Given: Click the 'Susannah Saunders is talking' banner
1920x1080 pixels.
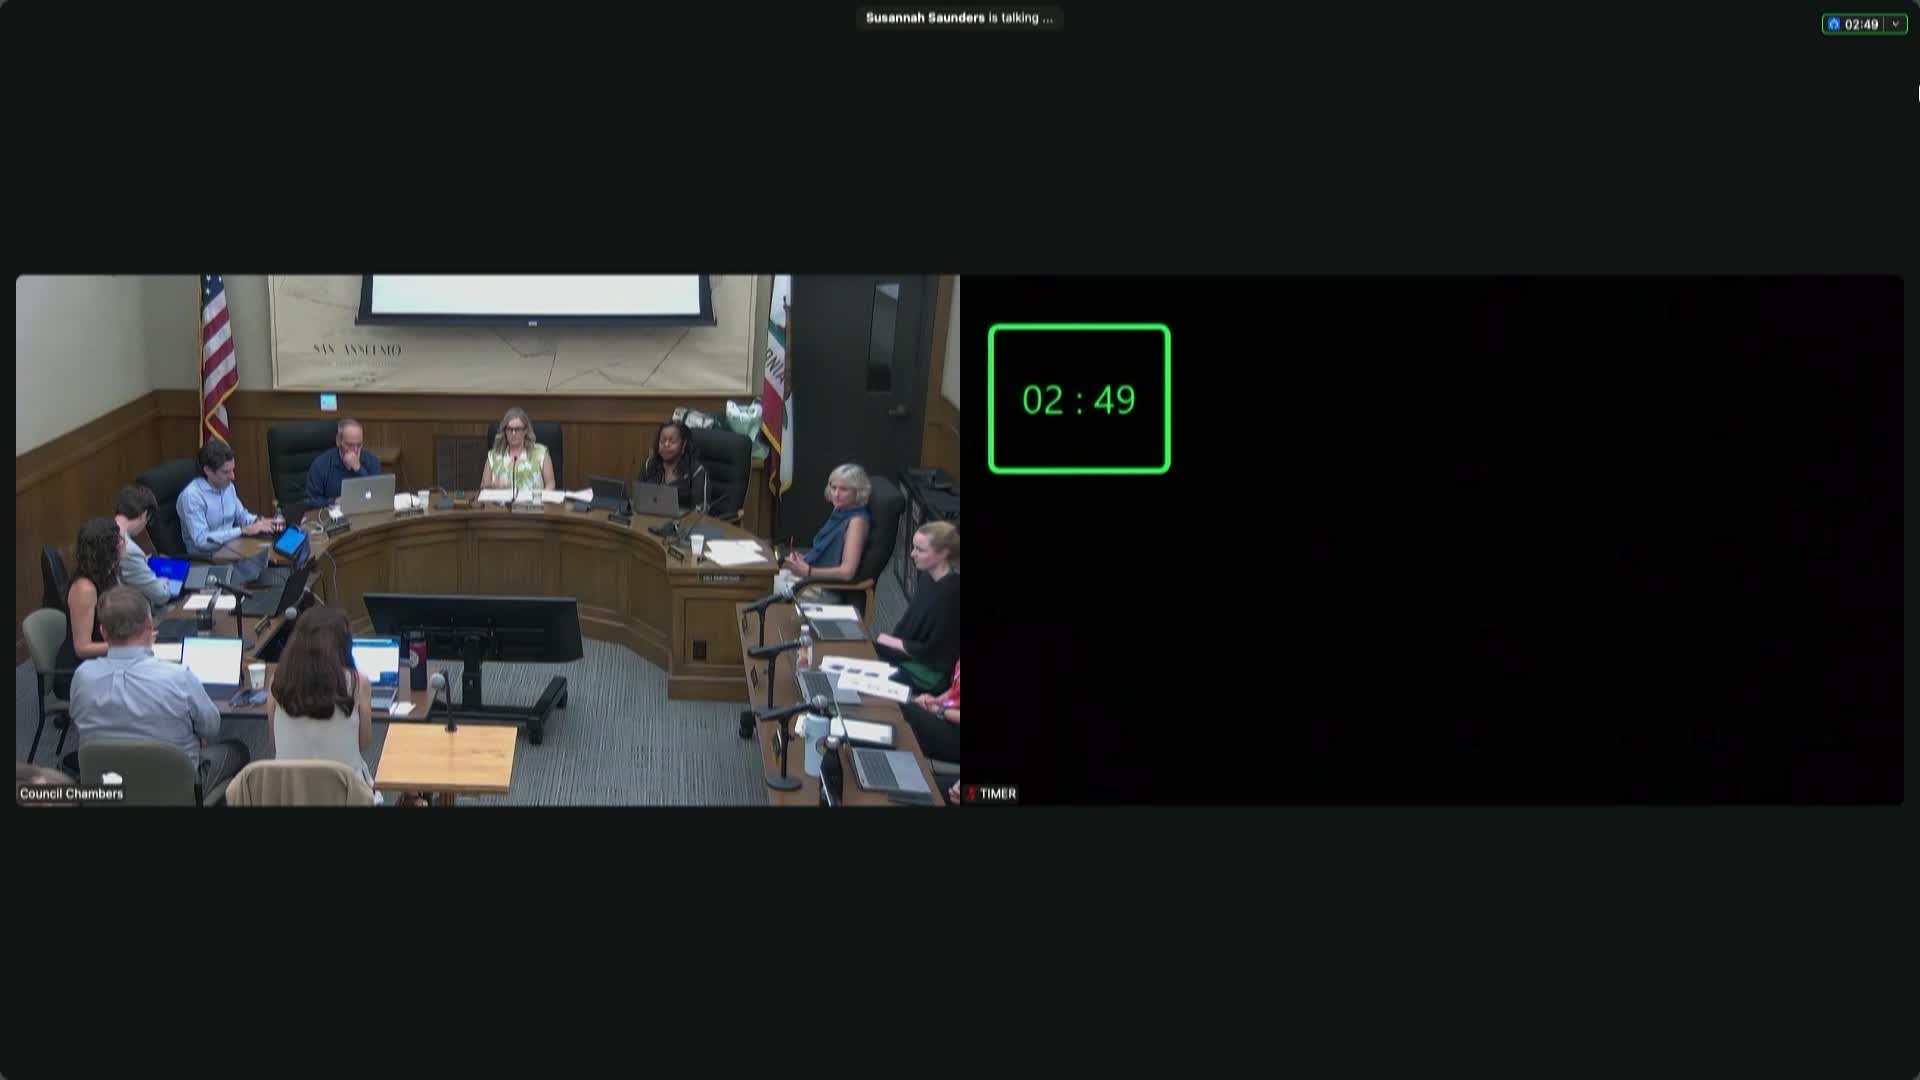Looking at the screenshot, I should tap(959, 18).
